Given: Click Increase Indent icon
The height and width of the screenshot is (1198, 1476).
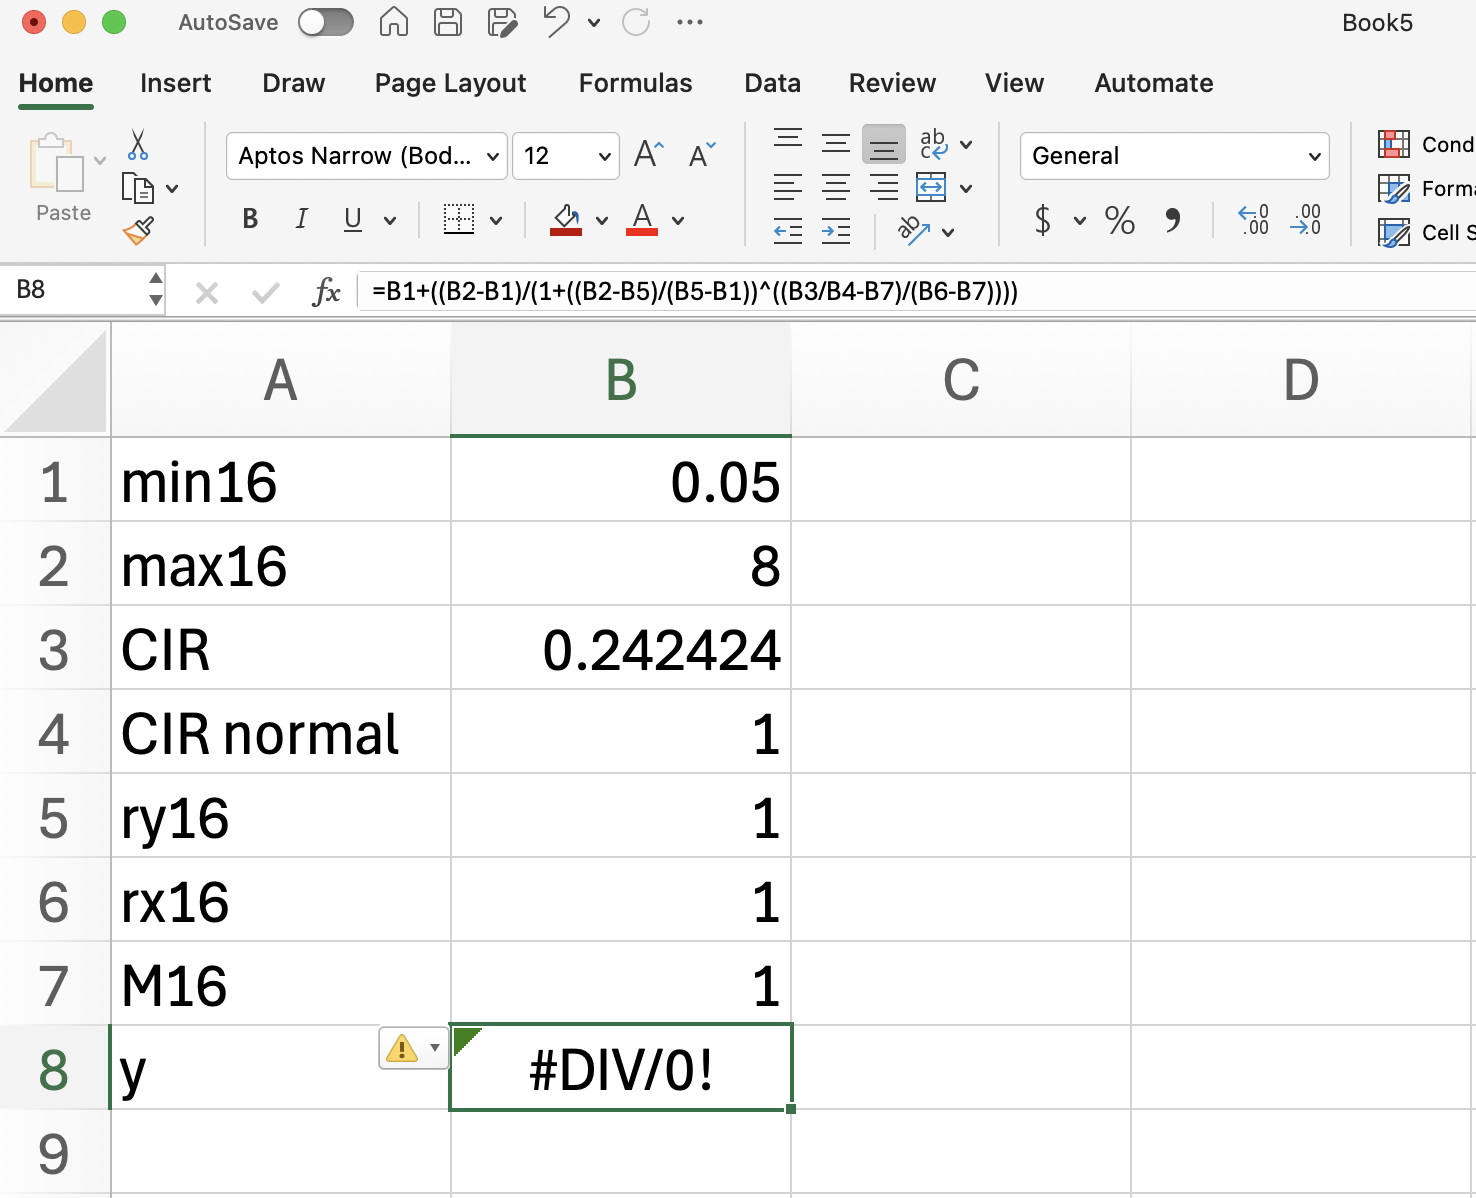Looking at the screenshot, I should [836, 231].
